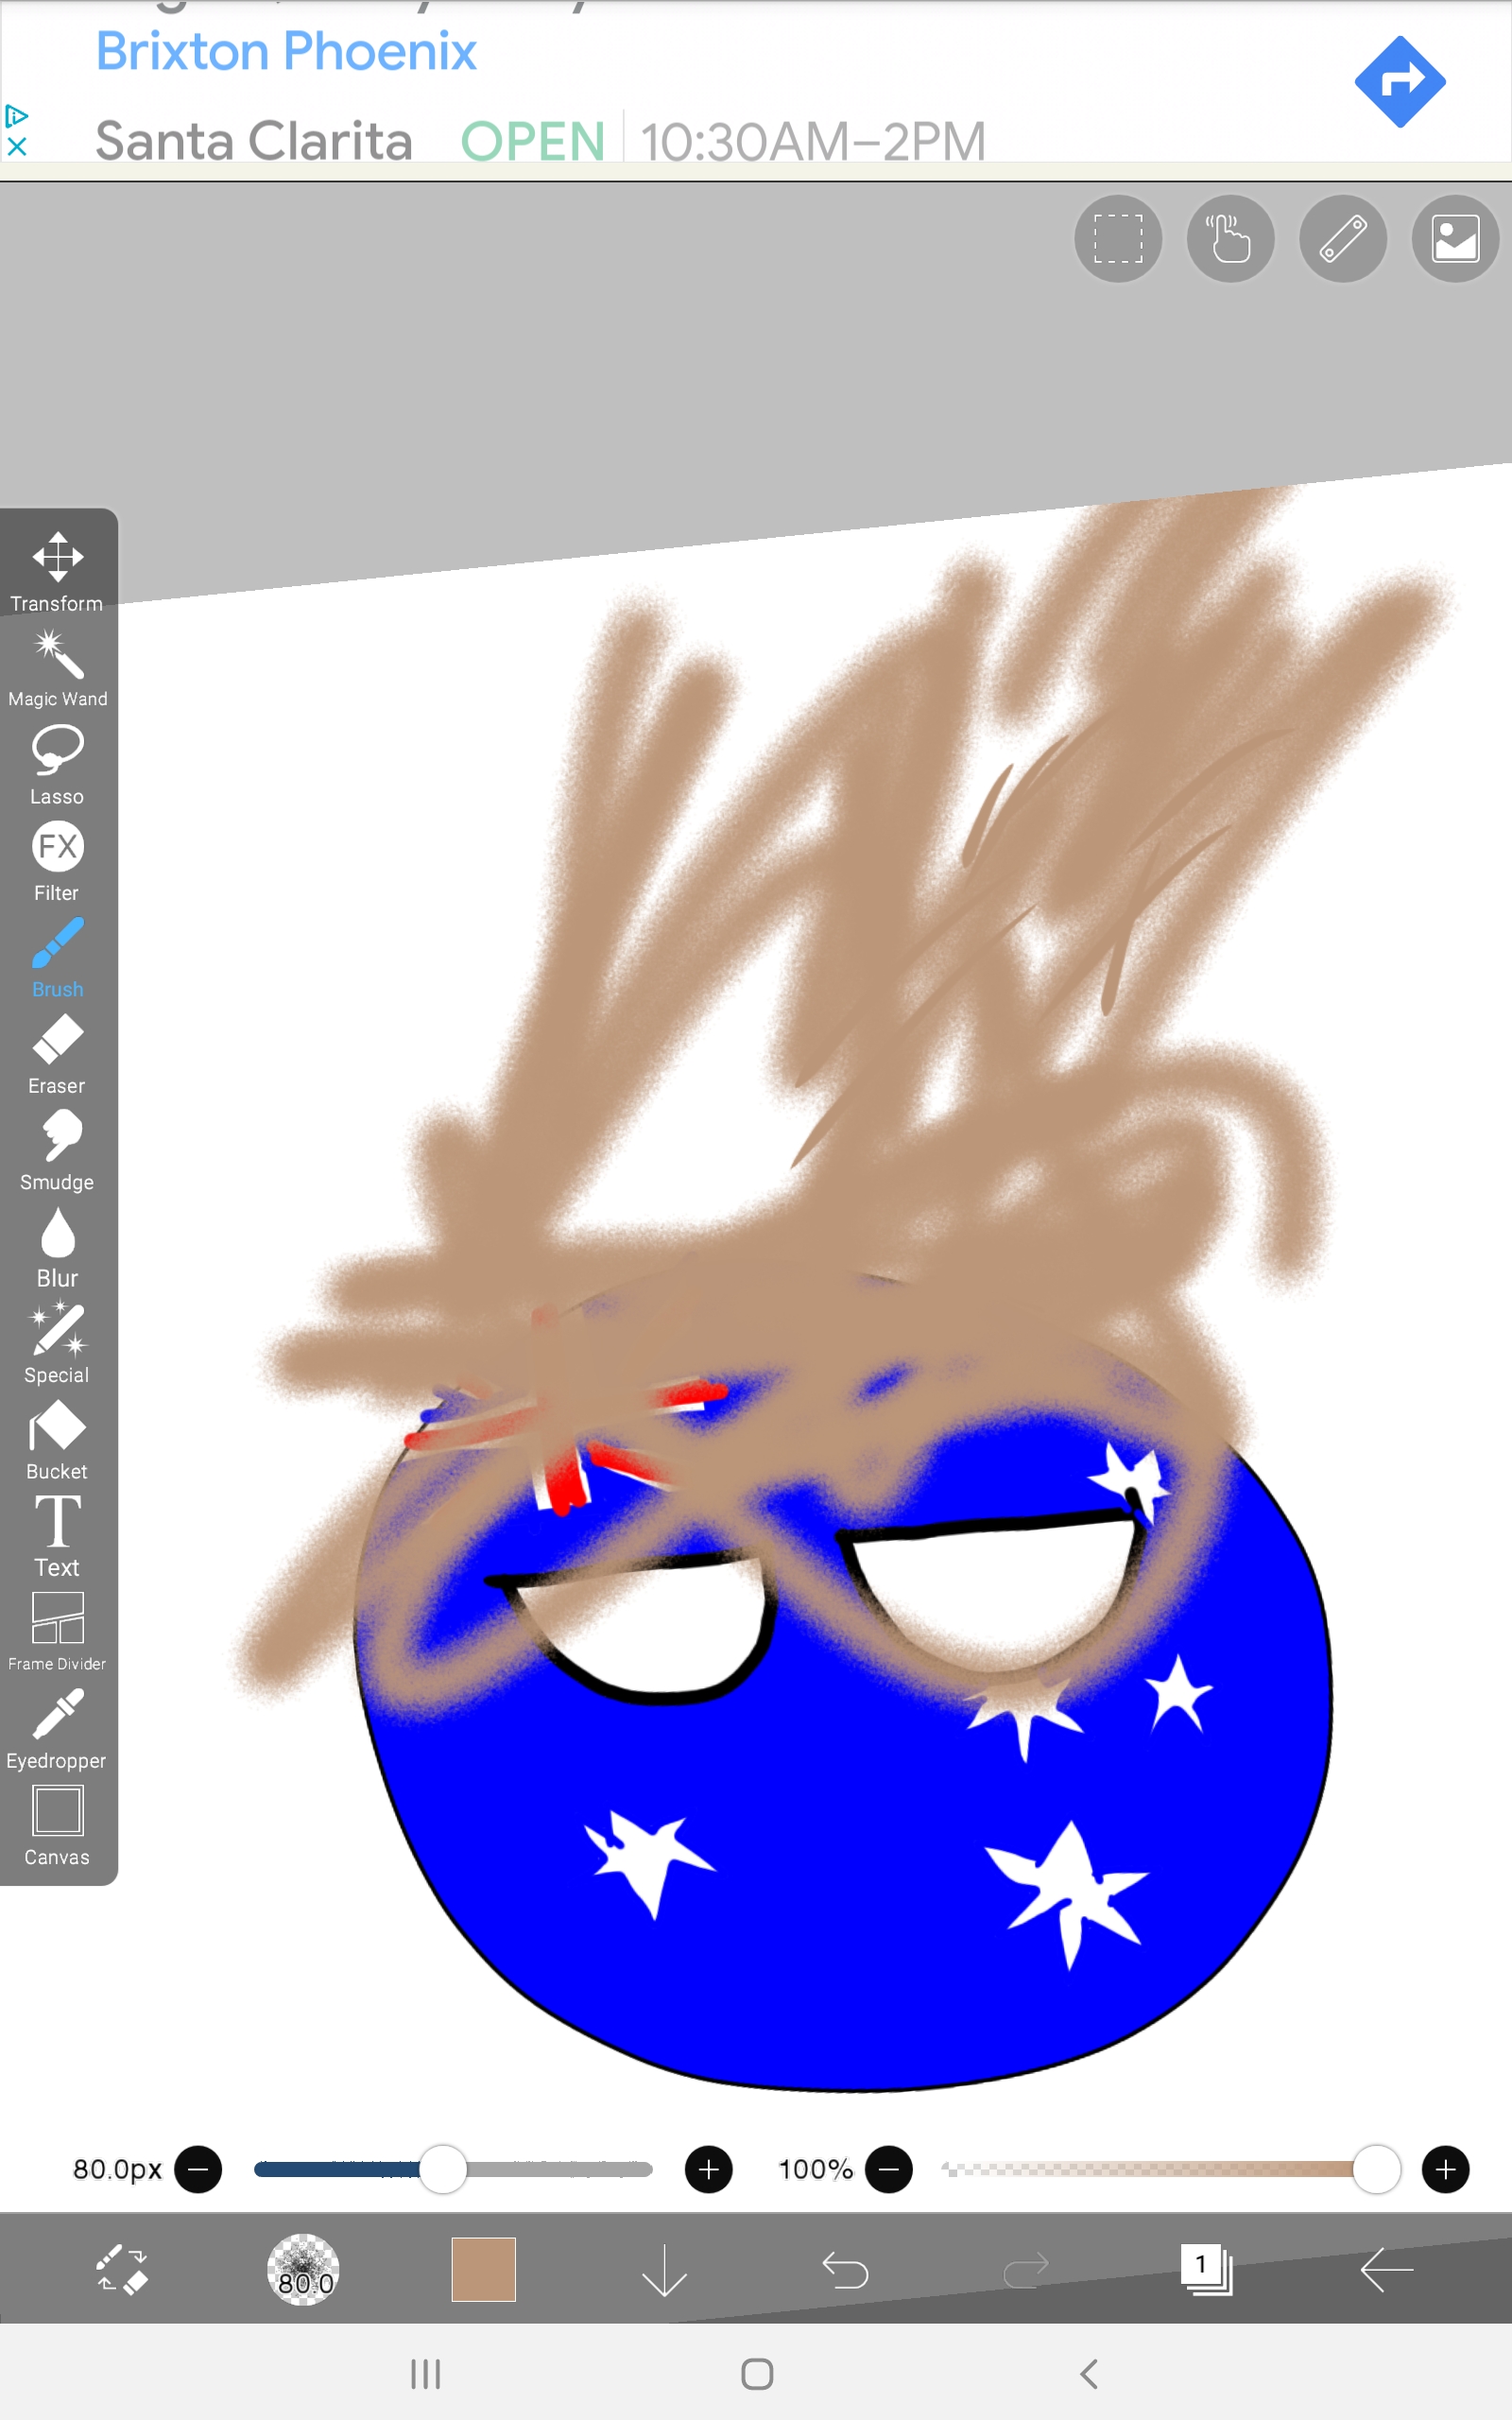Tap Android recent apps button
This screenshot has width=1512, height=2420.
pyautogui.click(x=426, y=2373)
